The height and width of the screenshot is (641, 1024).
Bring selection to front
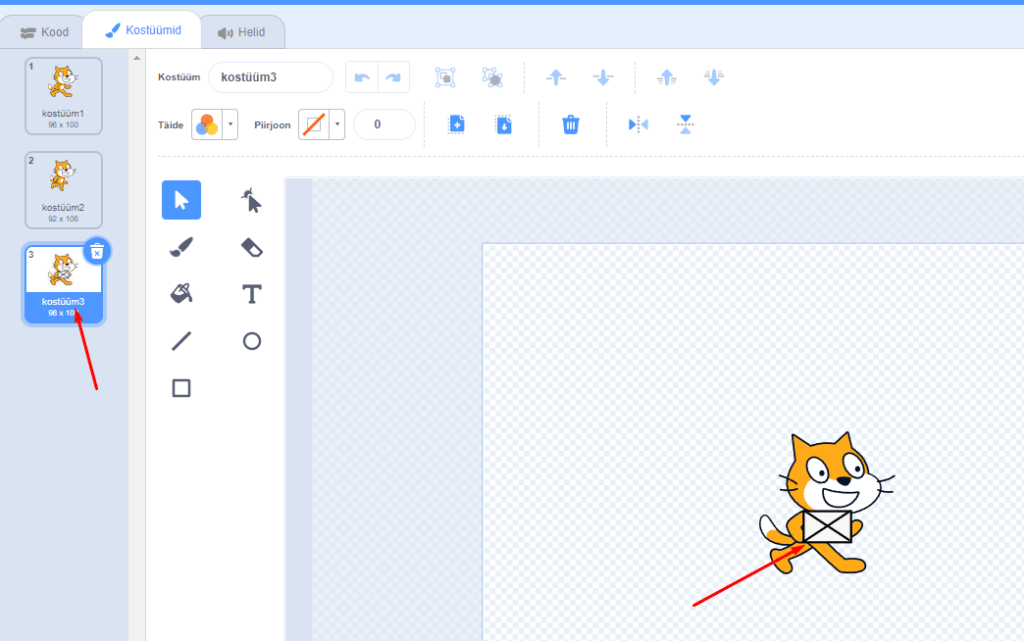[667, 78]
